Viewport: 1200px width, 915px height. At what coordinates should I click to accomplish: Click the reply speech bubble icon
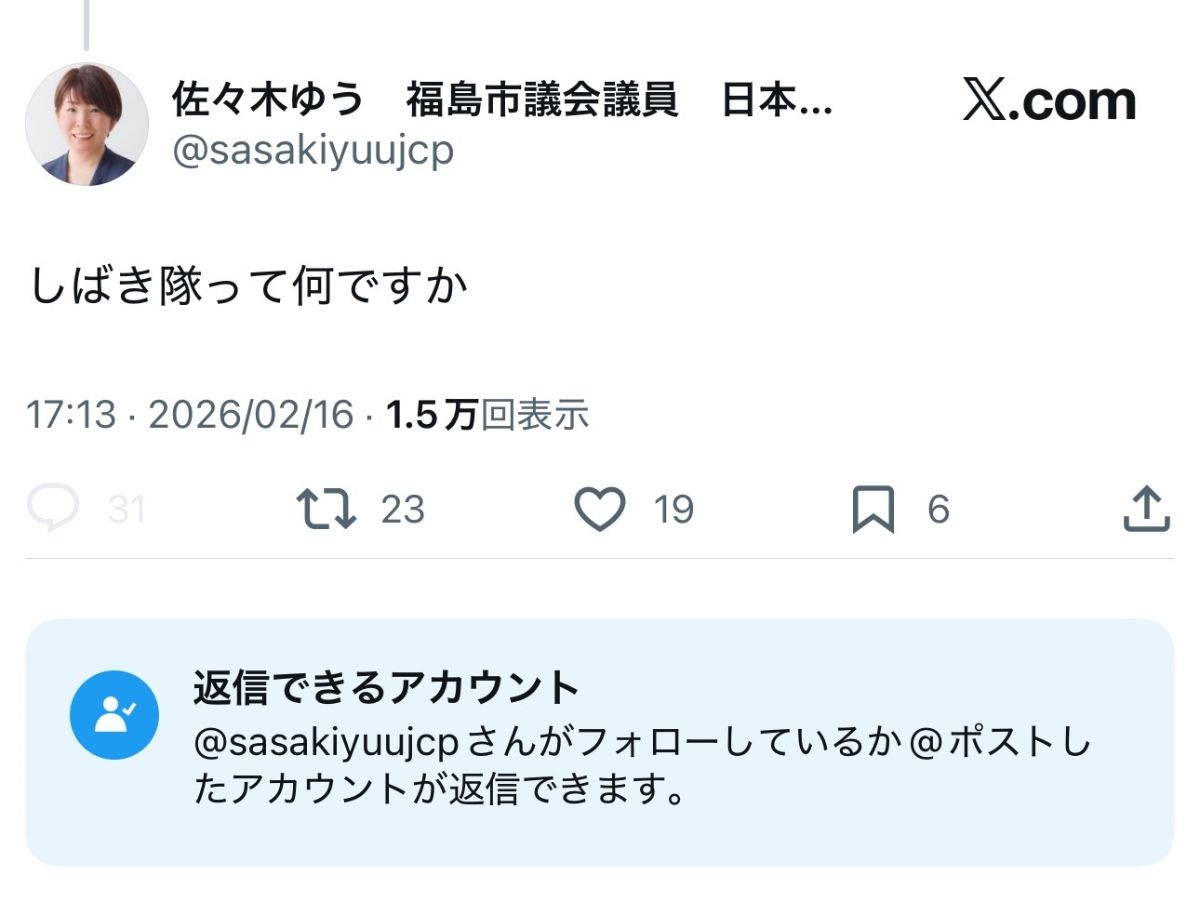[52, 510]
